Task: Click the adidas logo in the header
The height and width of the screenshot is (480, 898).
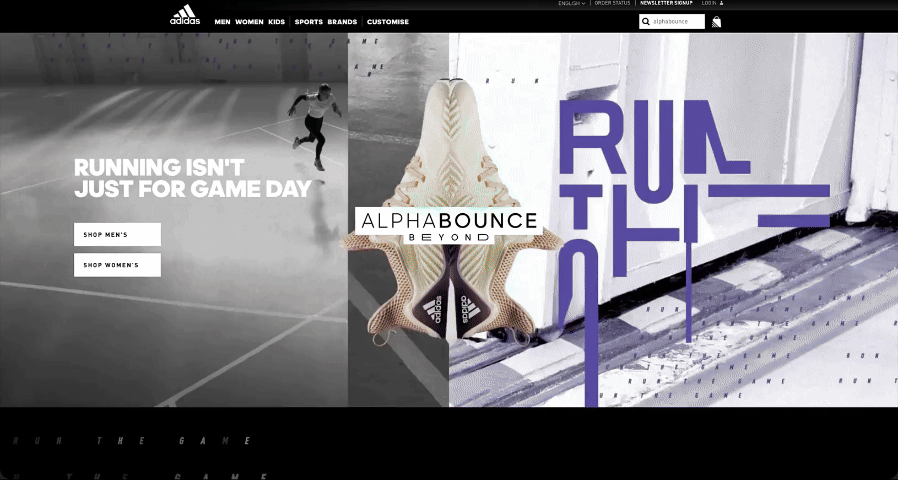Action: tap(185, 15)
